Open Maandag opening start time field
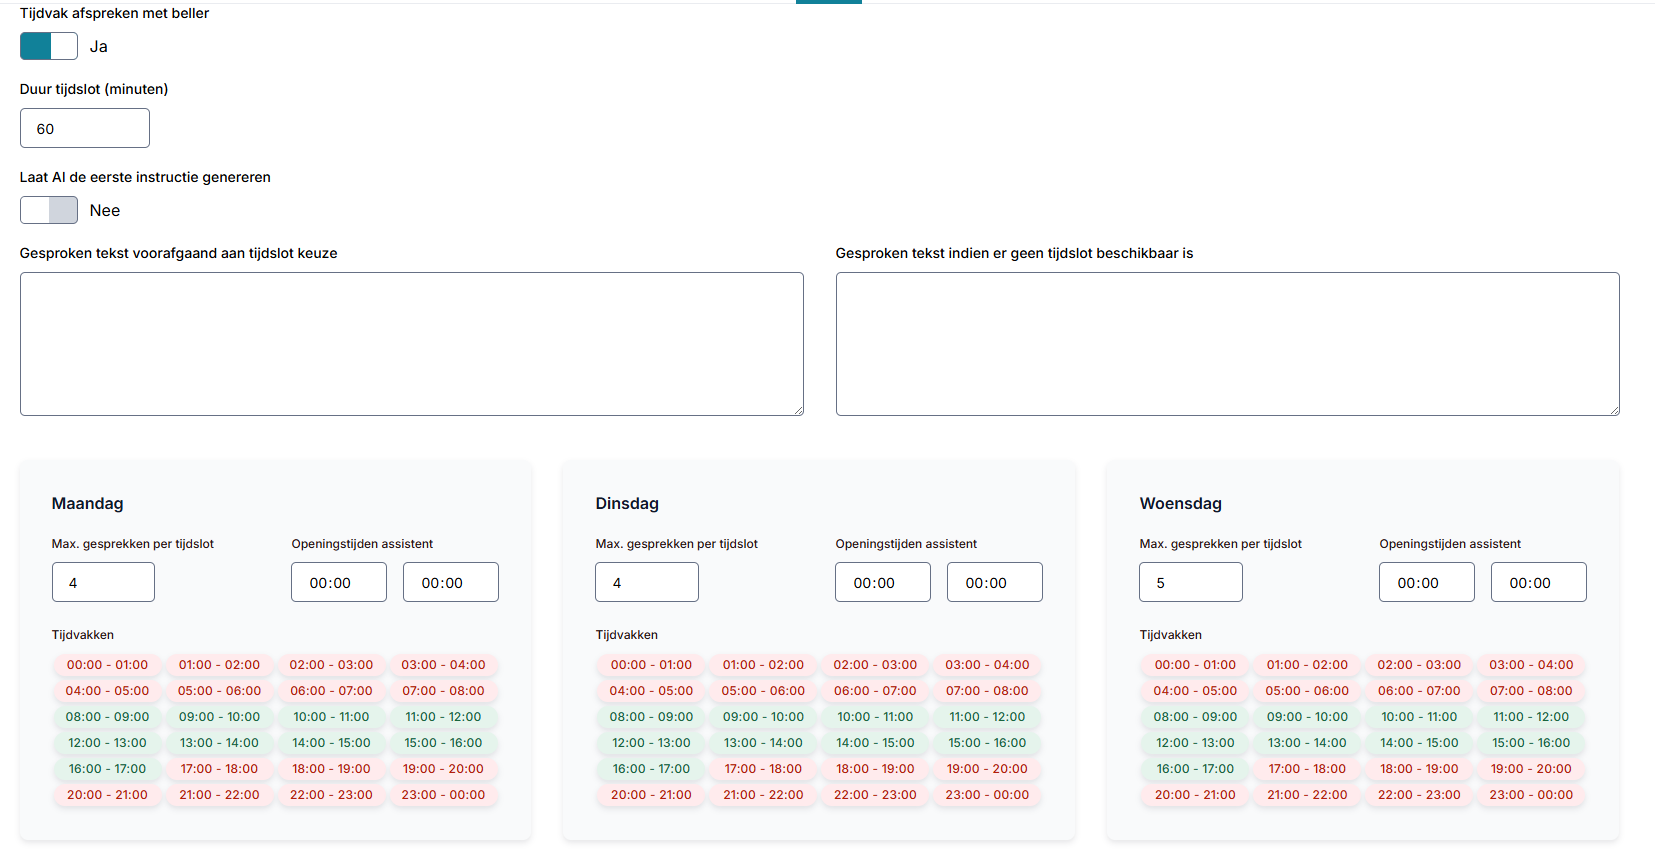The width and height of the screenshot is (1655, 862). point(339,582)
